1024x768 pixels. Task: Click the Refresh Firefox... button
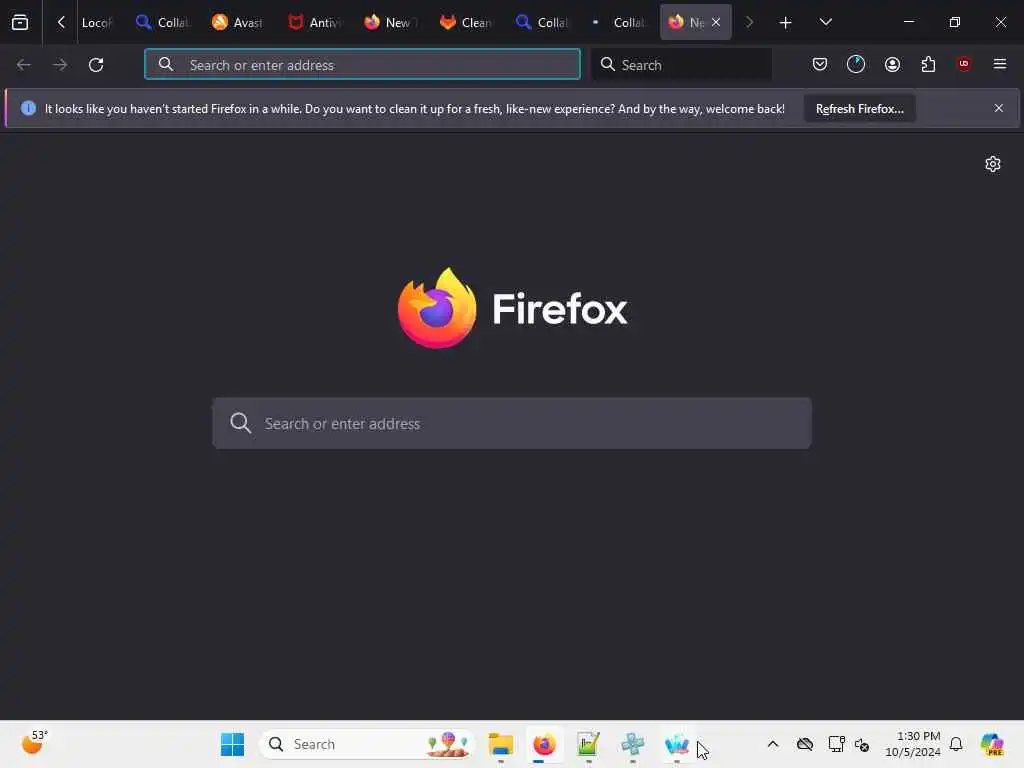coord(859,108)
